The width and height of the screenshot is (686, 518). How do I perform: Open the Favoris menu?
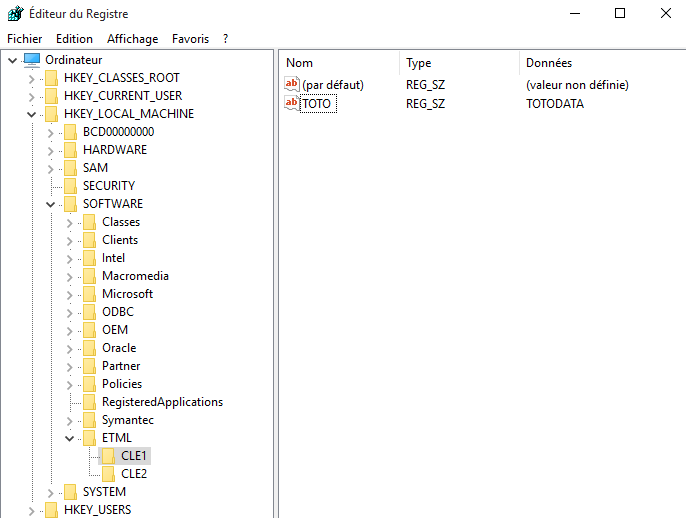point(190,39)
